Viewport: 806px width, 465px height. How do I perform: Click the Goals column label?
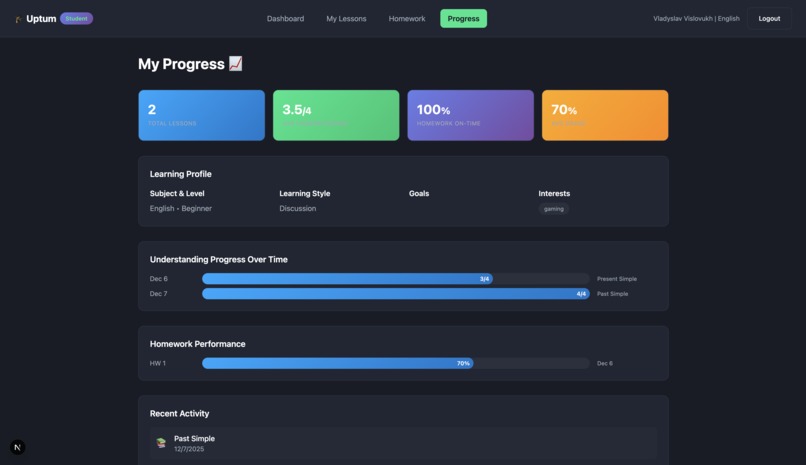[419, 193]
